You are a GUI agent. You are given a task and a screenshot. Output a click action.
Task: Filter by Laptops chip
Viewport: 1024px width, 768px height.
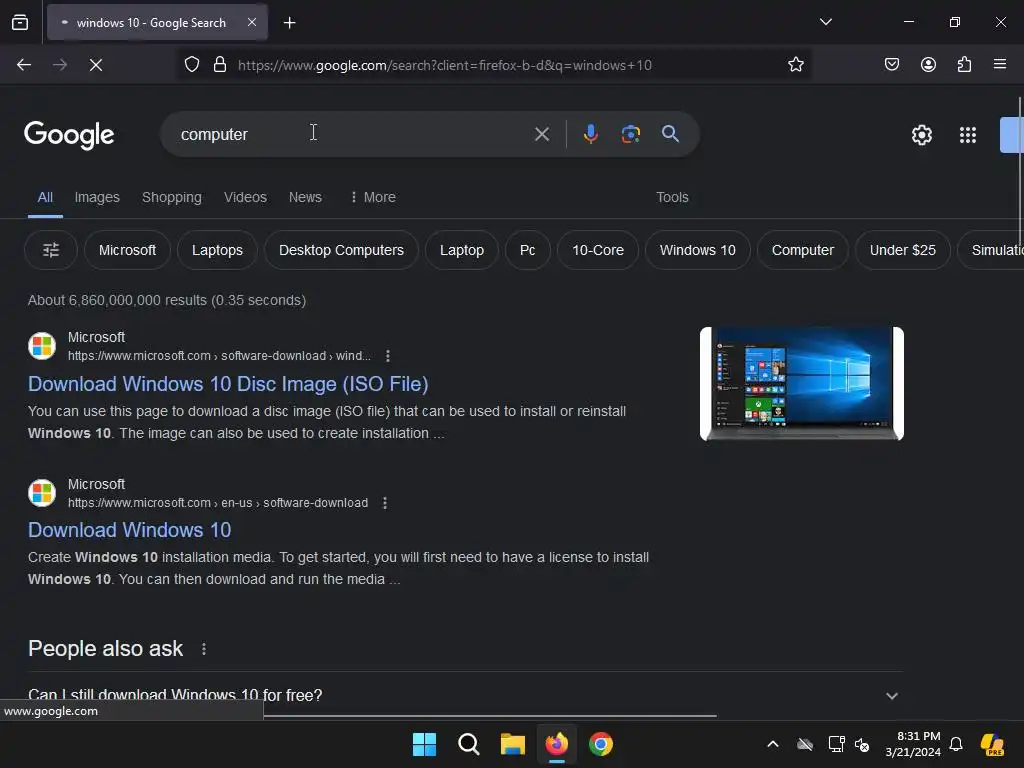[x=217, y=250]
